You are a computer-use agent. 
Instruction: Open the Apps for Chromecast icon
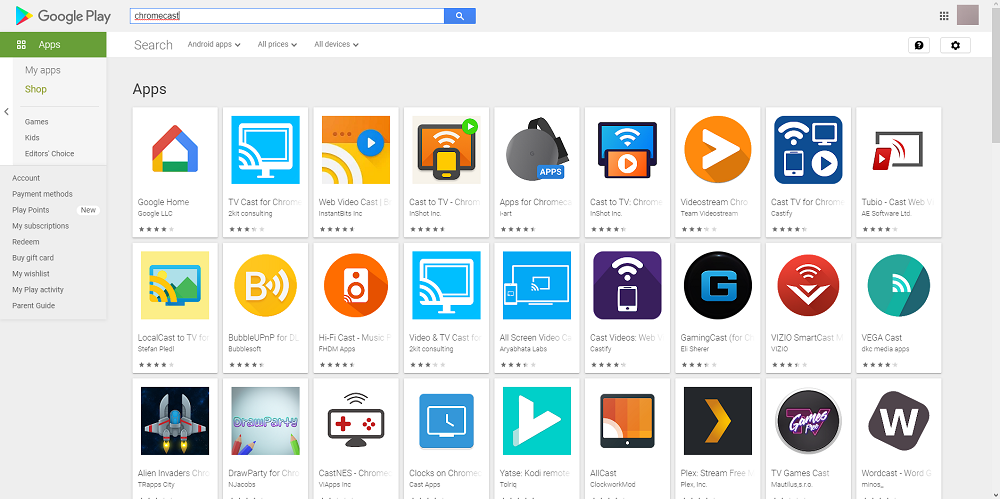point(537,150)
